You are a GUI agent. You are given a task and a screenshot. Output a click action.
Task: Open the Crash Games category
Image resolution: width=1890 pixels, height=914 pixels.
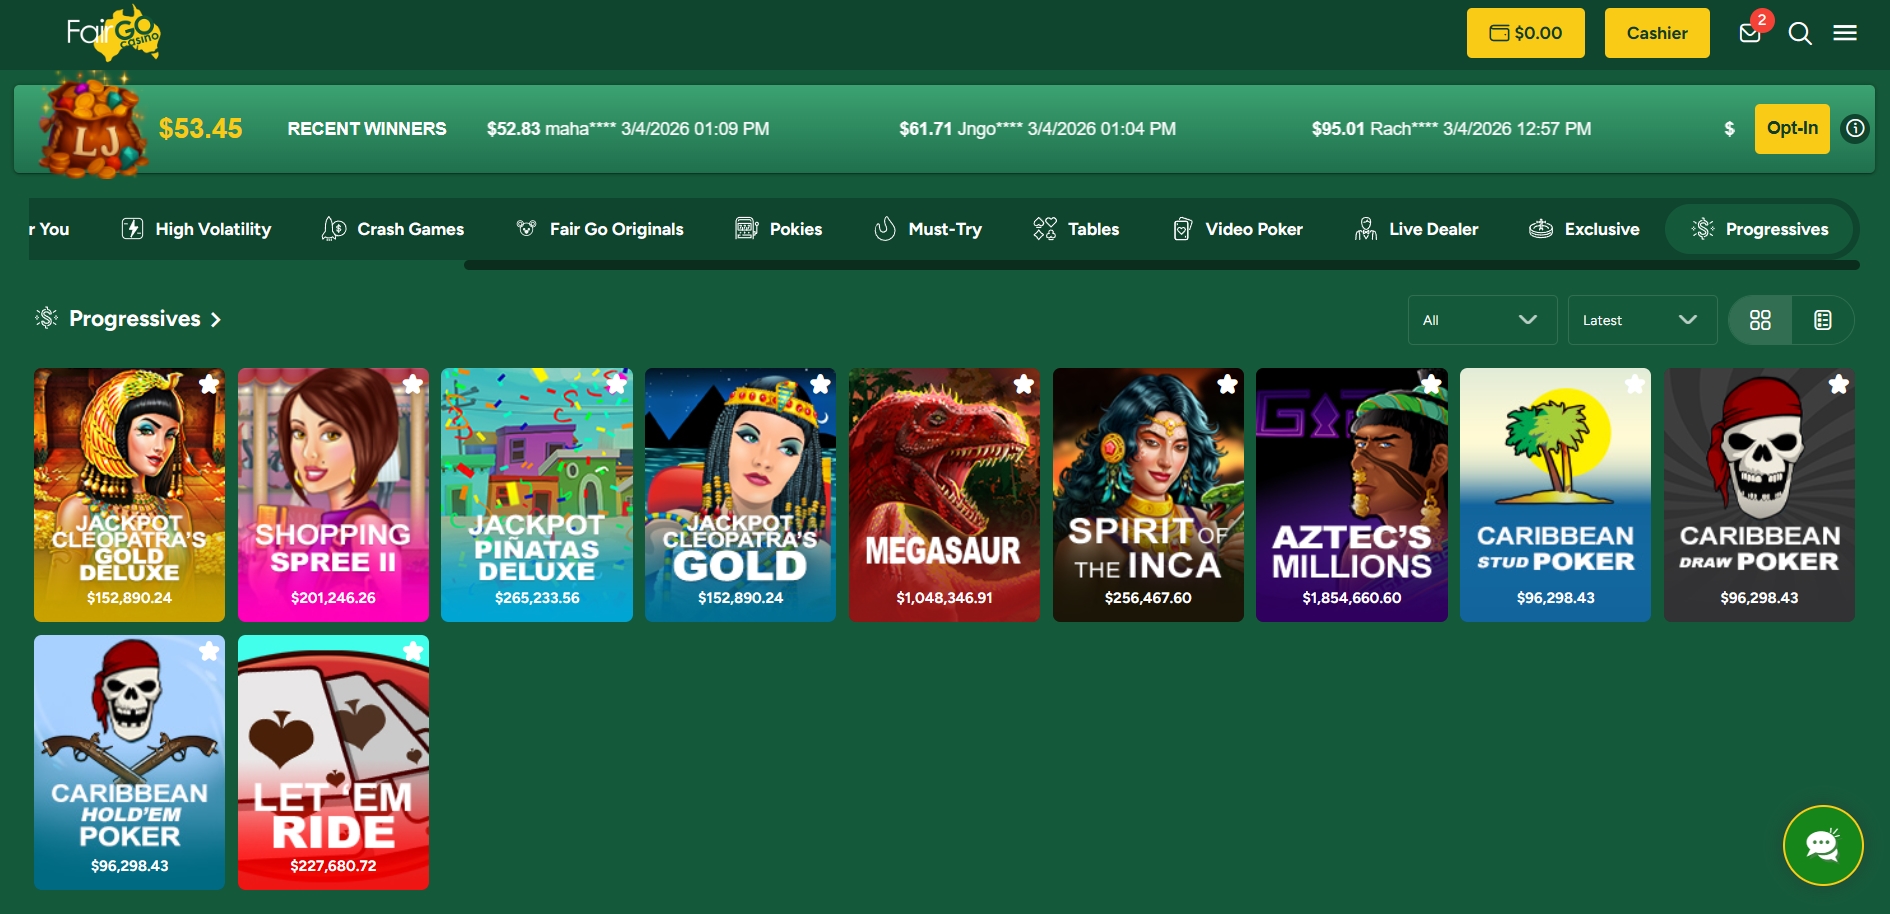point(393,229)
